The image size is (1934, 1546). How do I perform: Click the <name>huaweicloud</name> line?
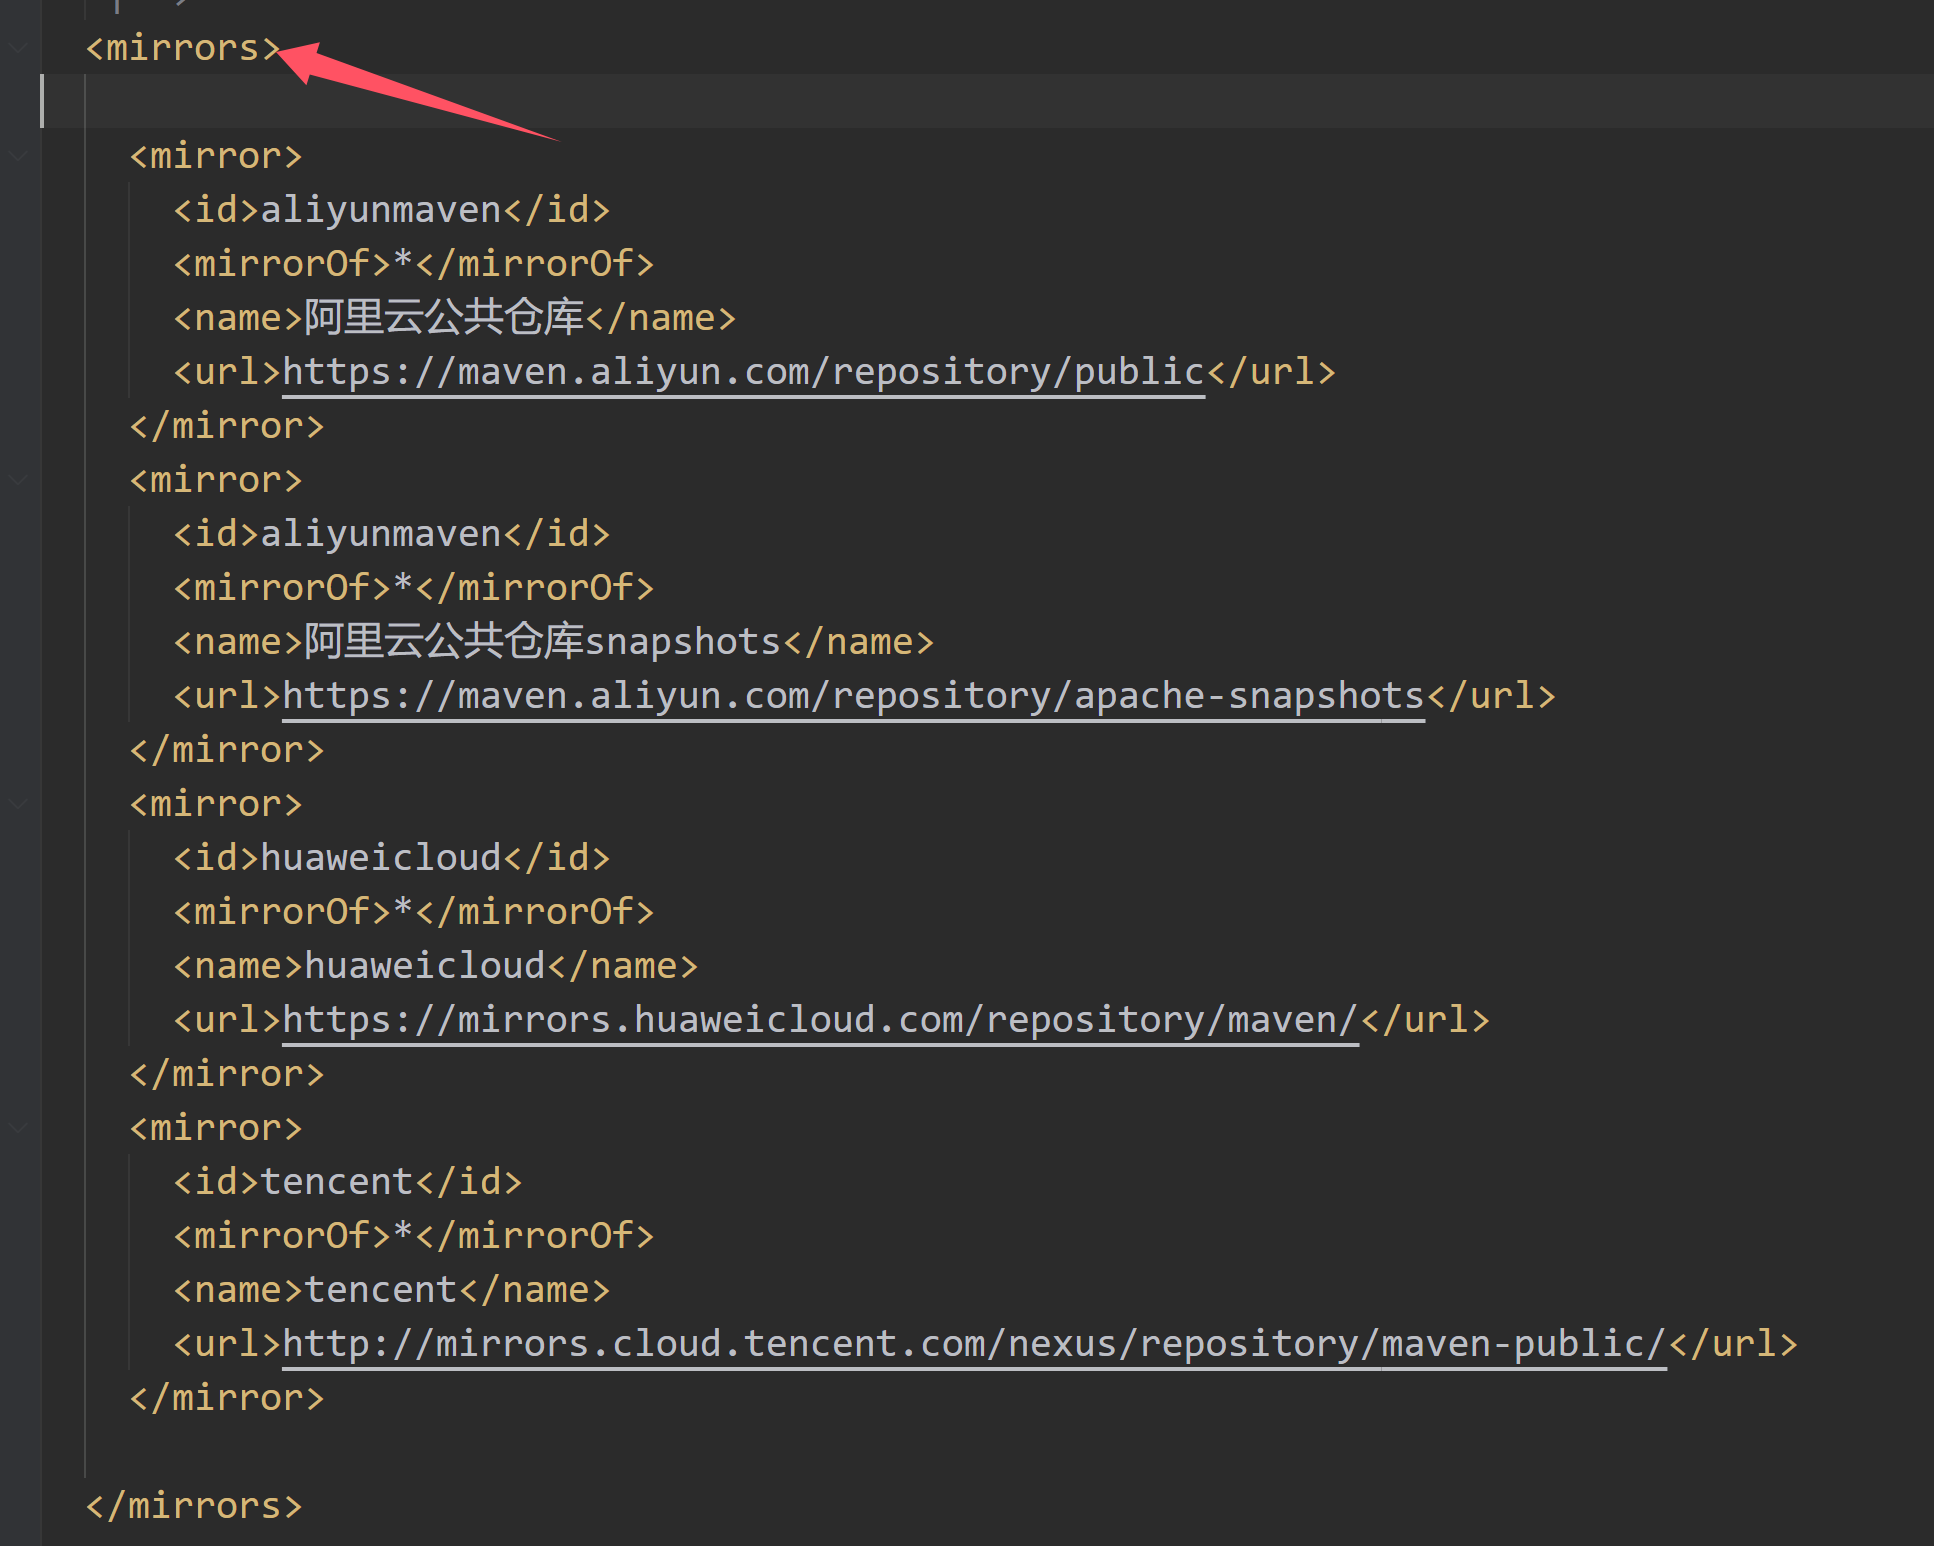[x=435, y=966]
